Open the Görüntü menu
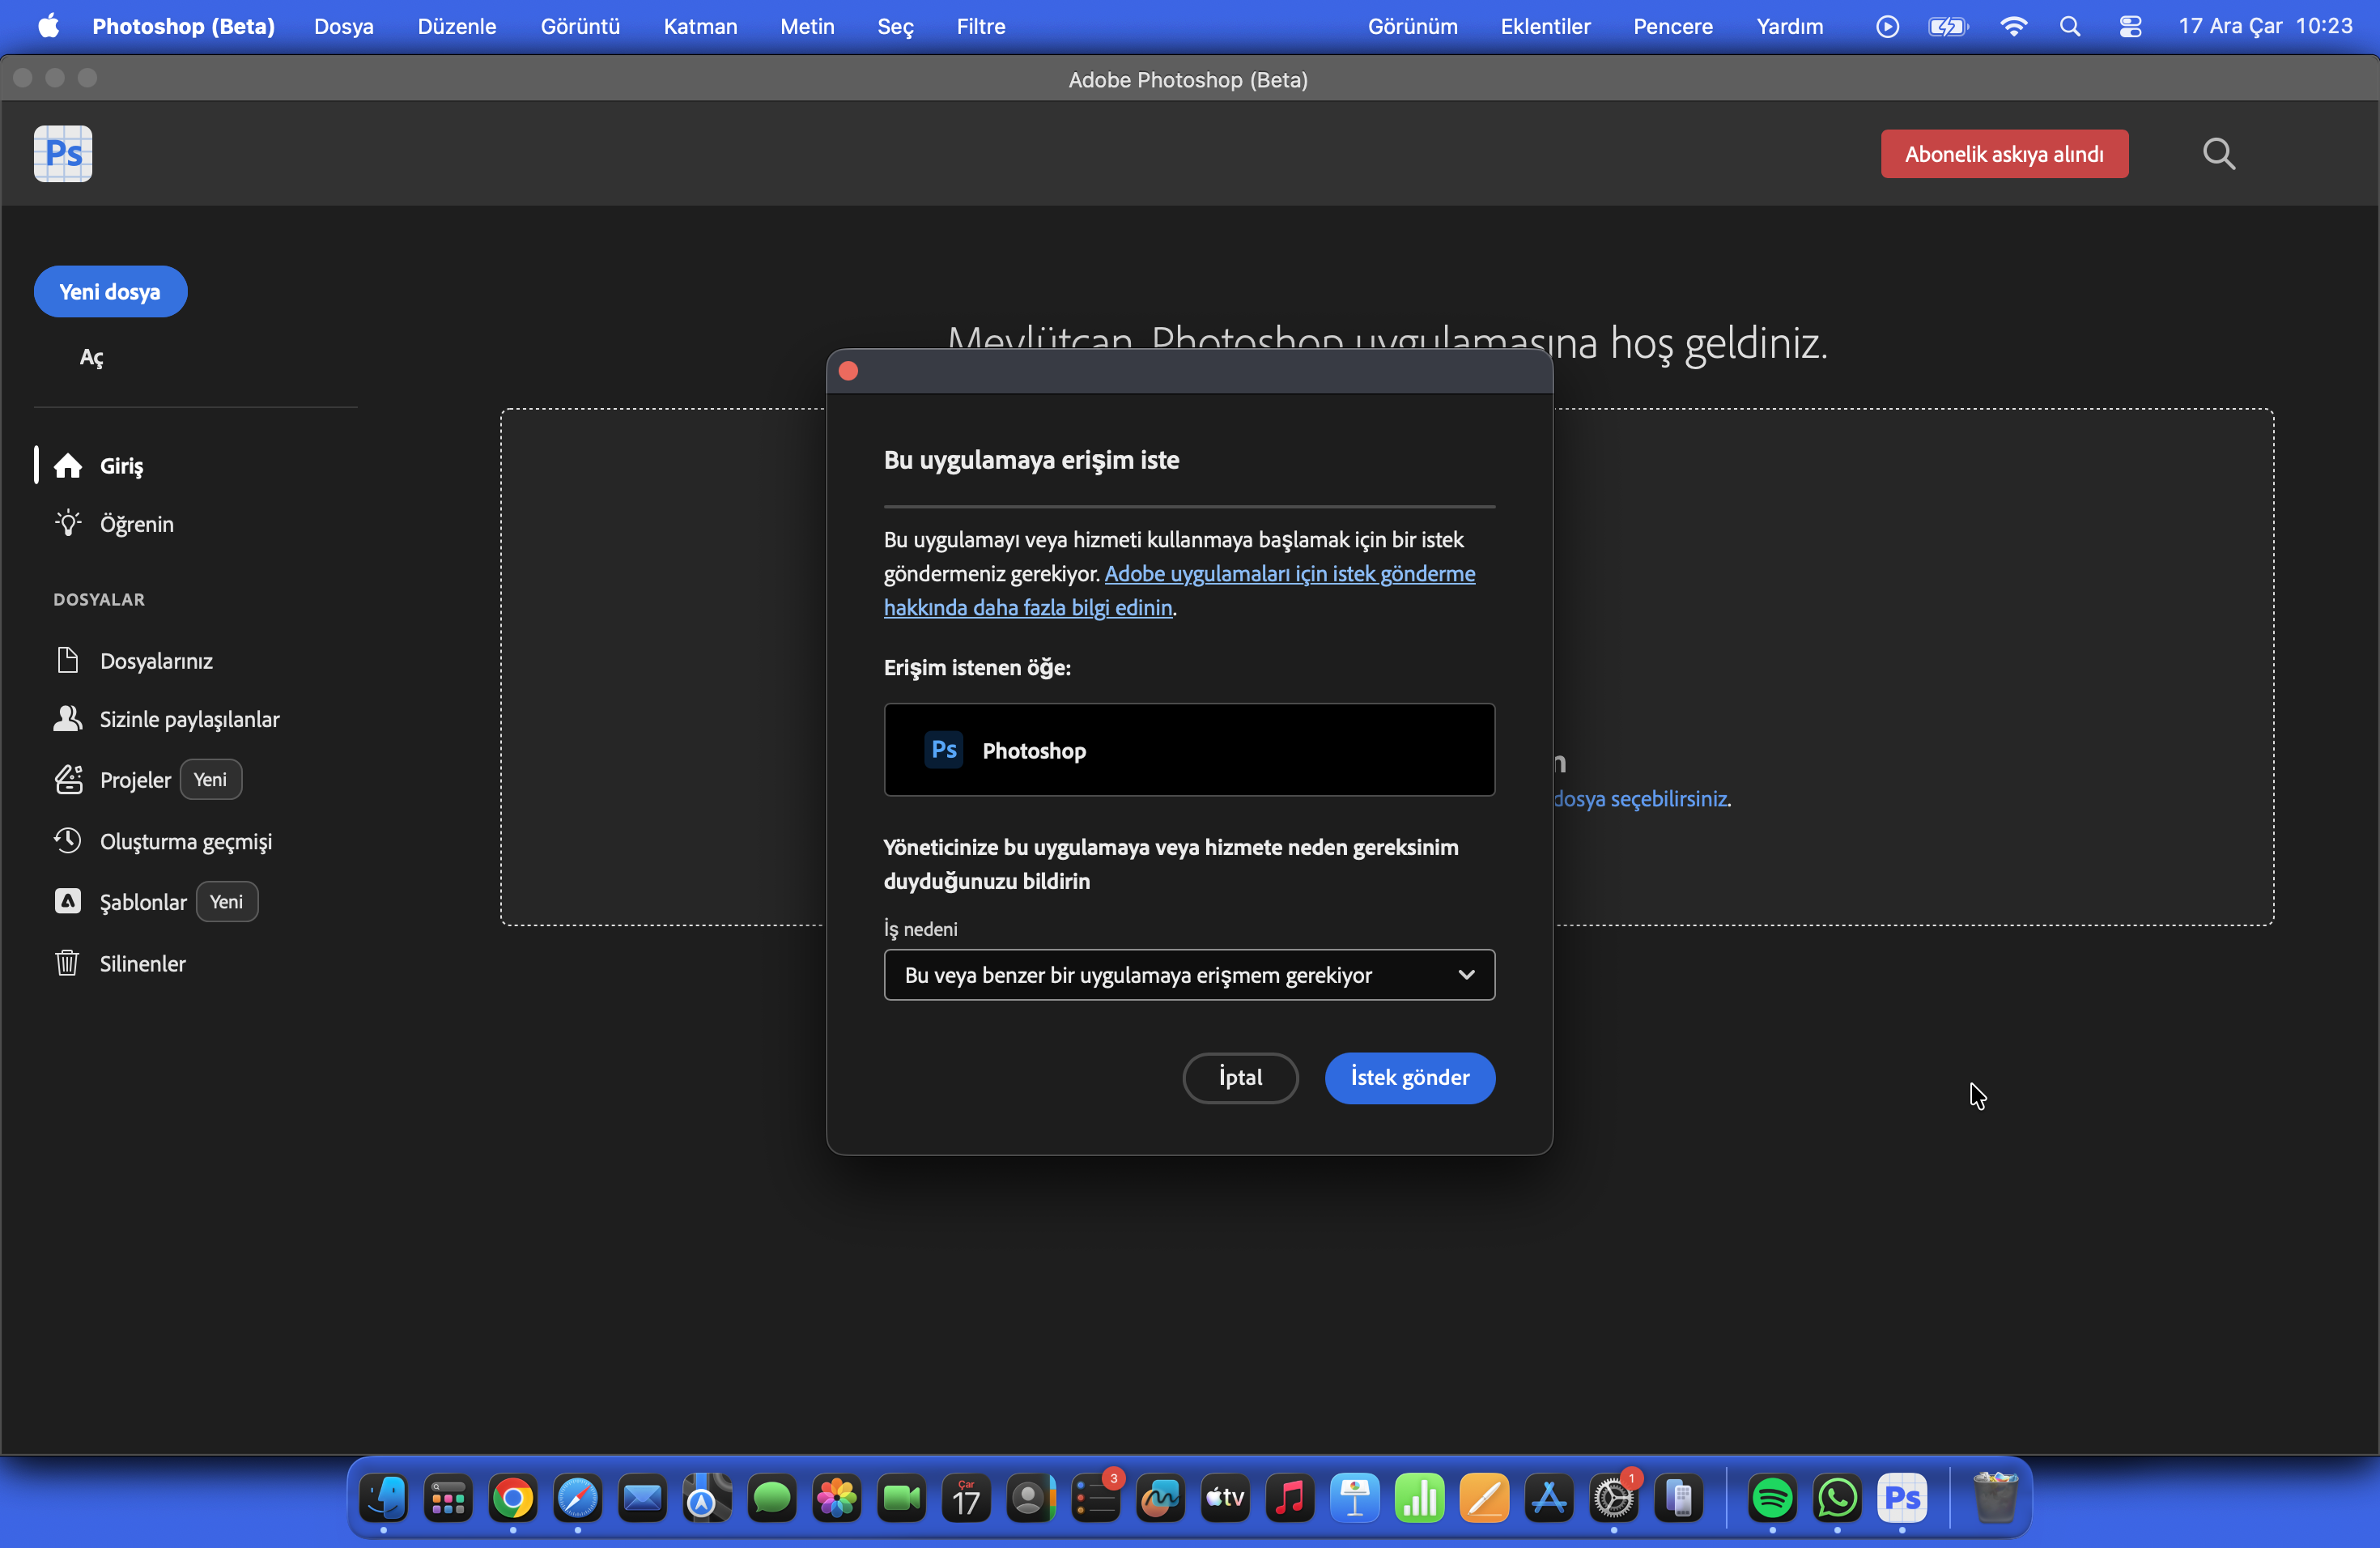This screenshot has width=2380, height=1548. [x=580, y=26]
